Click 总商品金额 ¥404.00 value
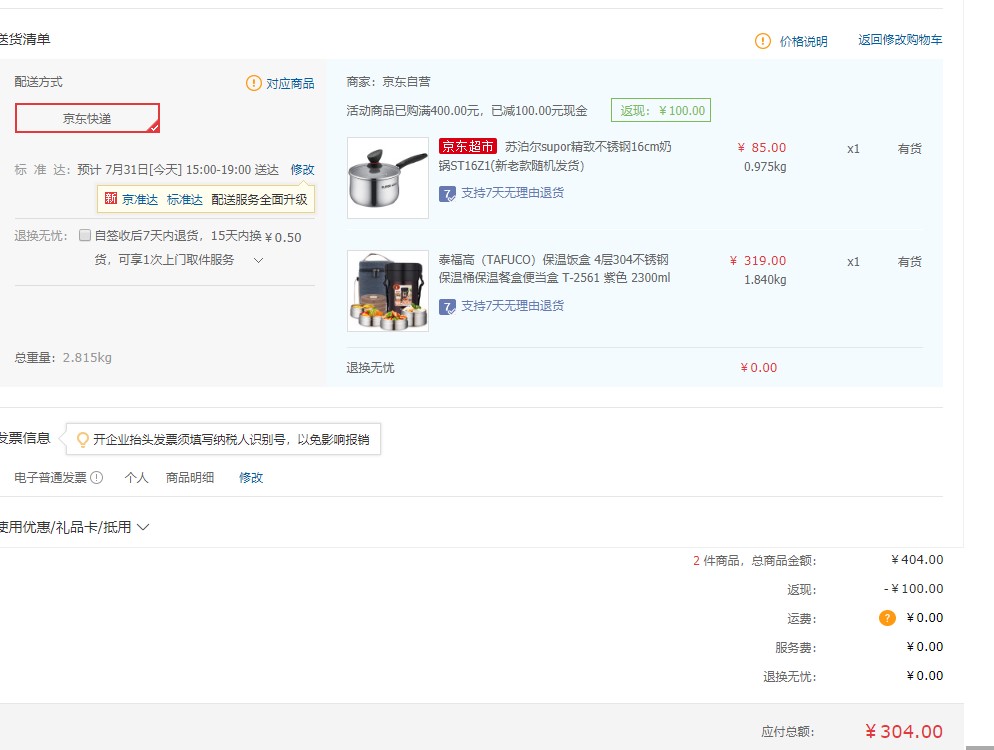994x750 pixels. 917,560
